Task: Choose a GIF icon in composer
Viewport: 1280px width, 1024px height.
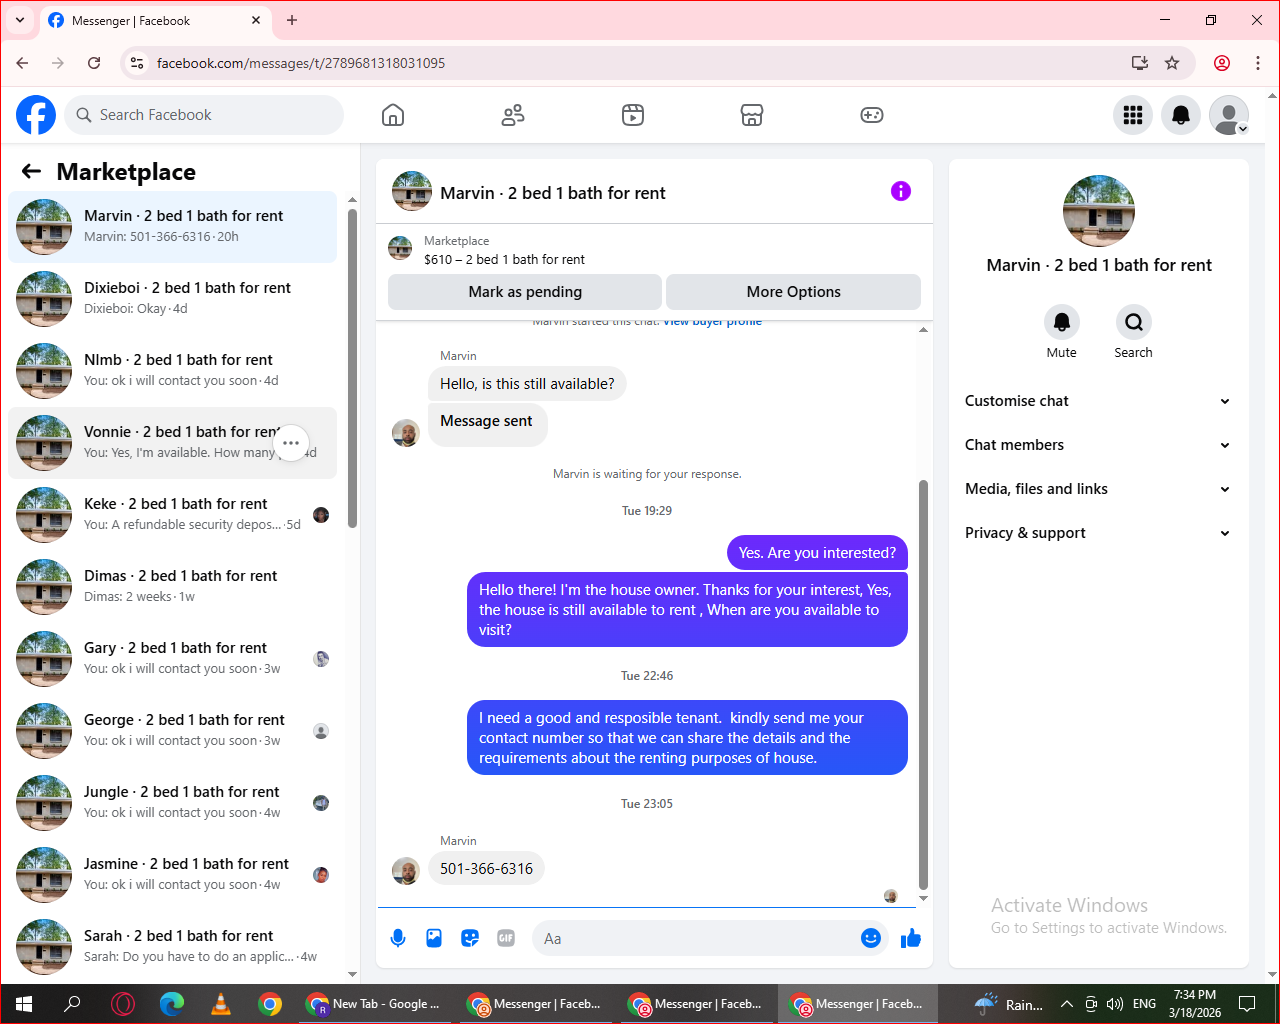Action: point(506,938)
